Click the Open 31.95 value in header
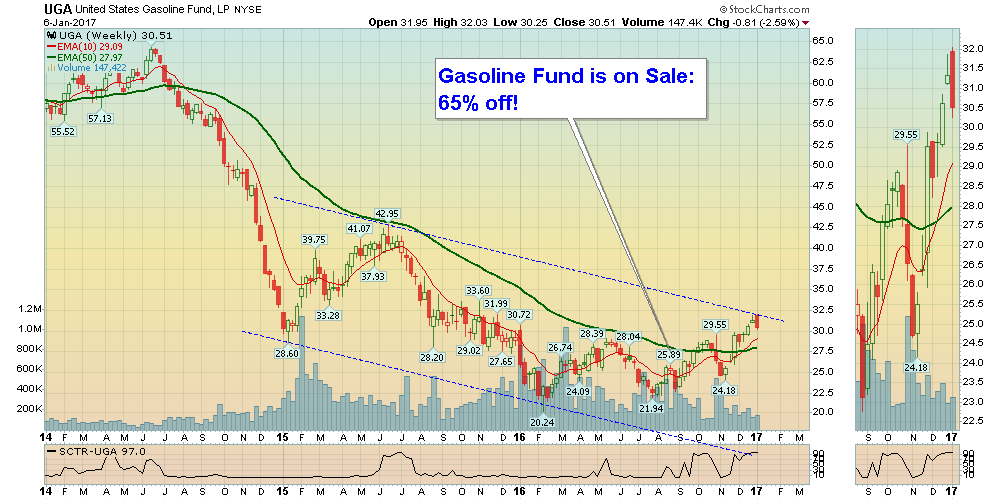 [x=397, y=22]
